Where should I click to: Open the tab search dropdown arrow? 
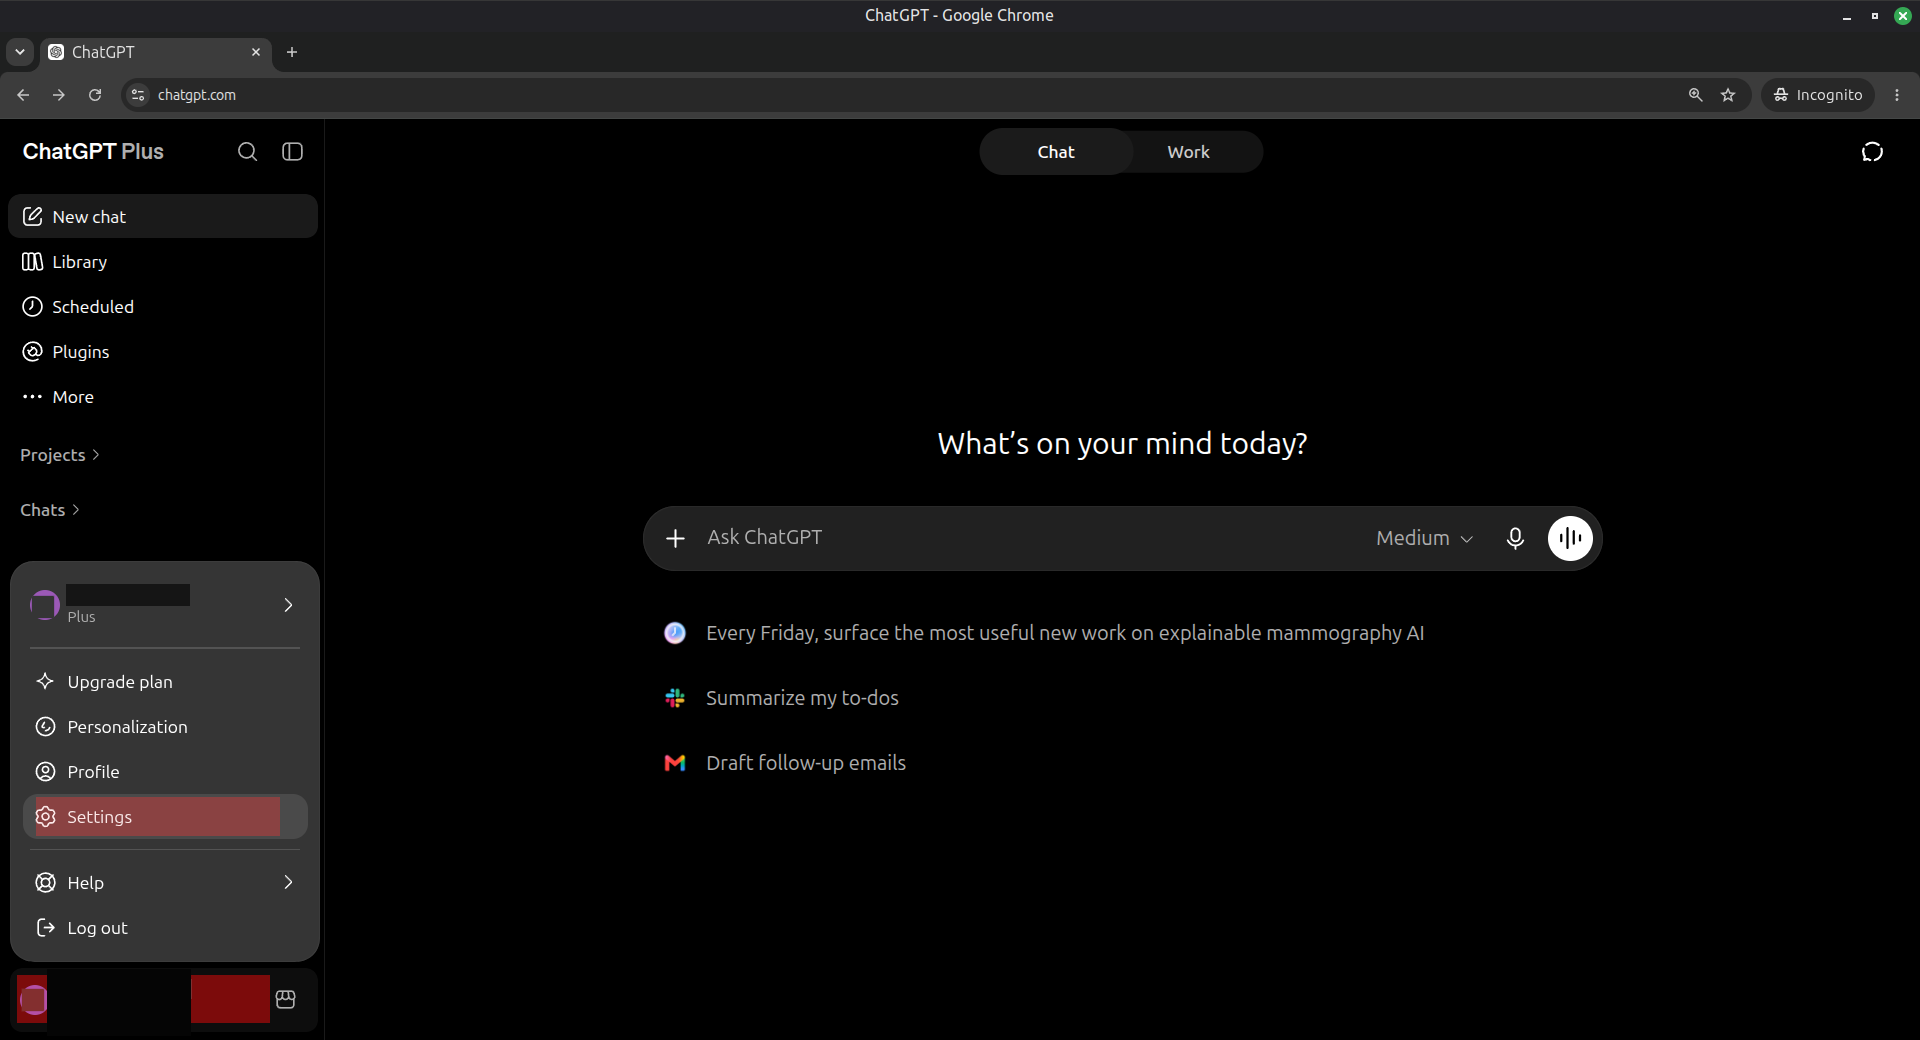pyautogui.click(x=20, y=52)
